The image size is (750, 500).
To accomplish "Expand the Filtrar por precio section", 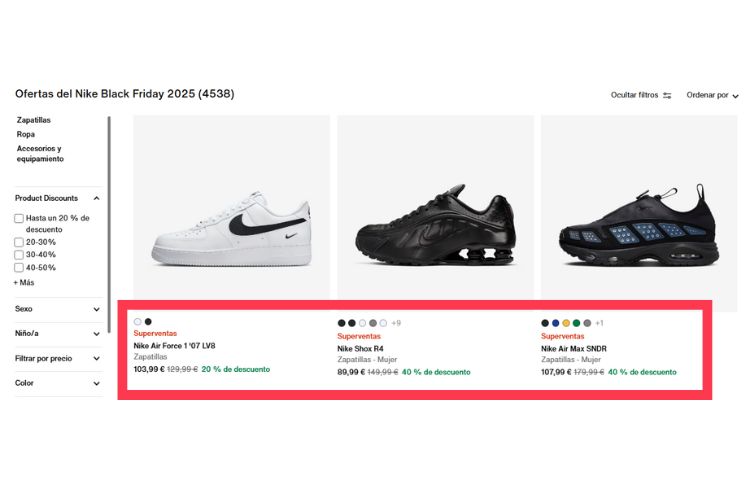I will 96,358.
